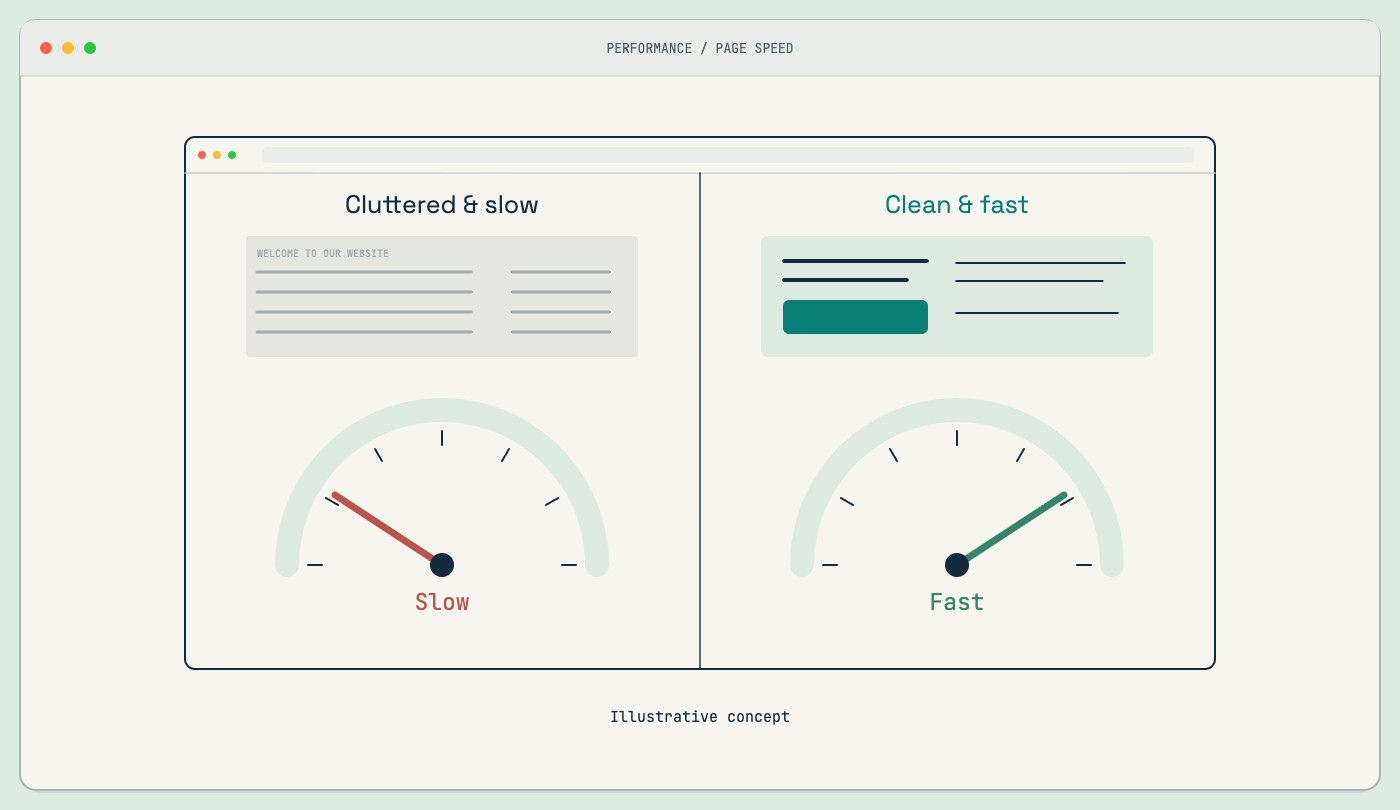1400x810 pixels.
Task: Click the inner browser's red dot
Action: pos(202,155)
